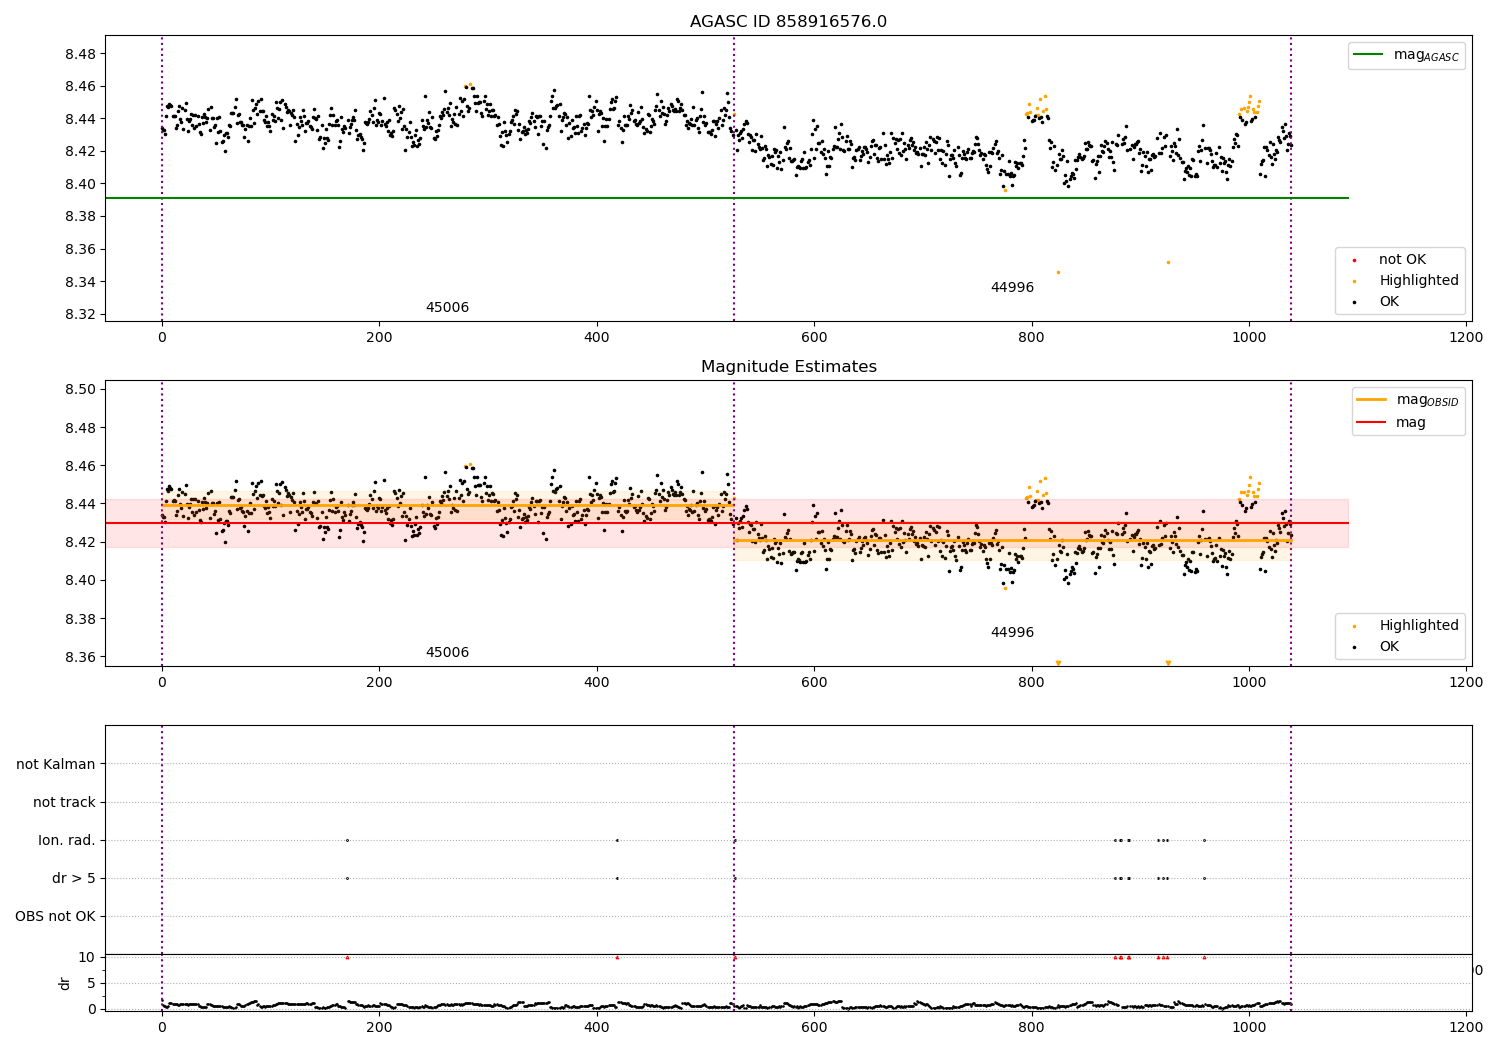Click the 'not Kalman' row label
The height and width of the screenshot is (1050, 1500).
(56, 765)
